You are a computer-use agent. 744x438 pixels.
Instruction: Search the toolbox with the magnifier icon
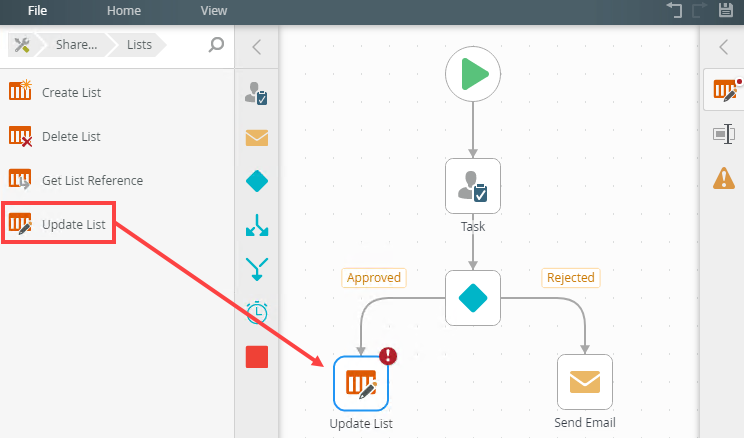pos(216,45)
